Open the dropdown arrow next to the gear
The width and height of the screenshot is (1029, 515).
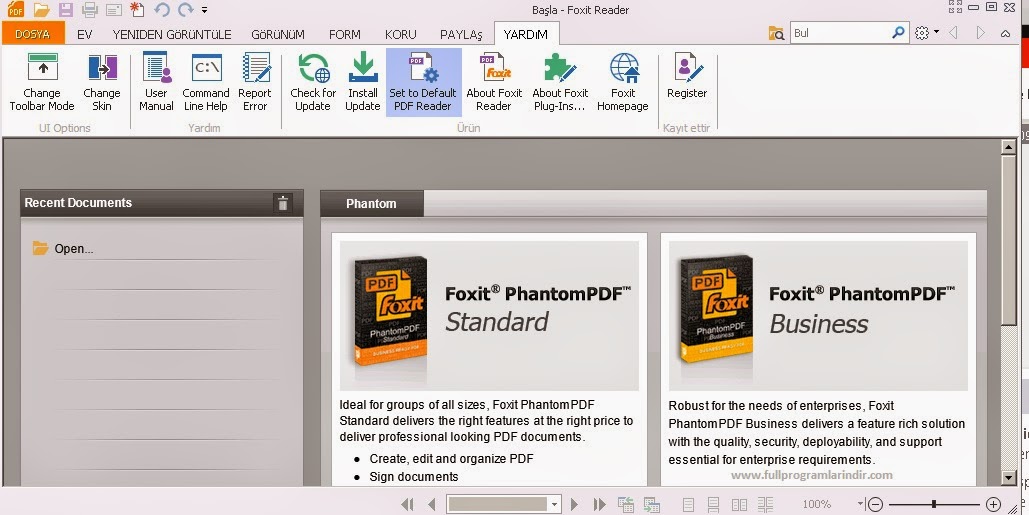pyautogui.click(x=936, y=31)
